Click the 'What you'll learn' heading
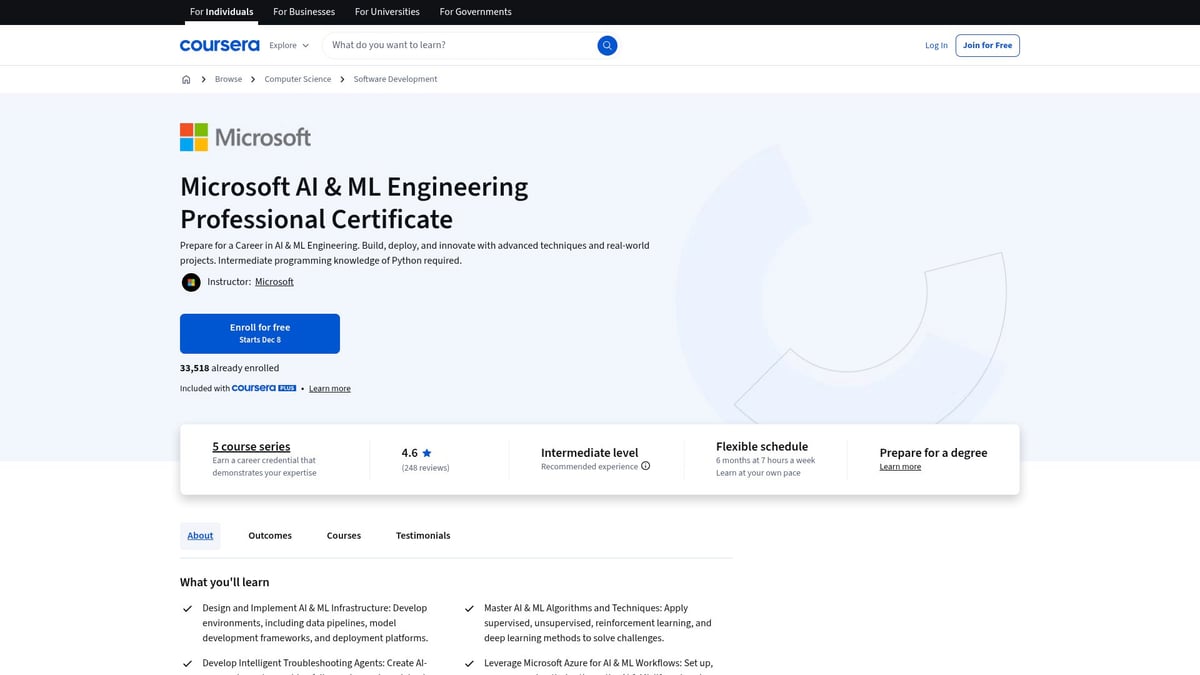Viewport: 1200px width, 675px height. (224, 582)
